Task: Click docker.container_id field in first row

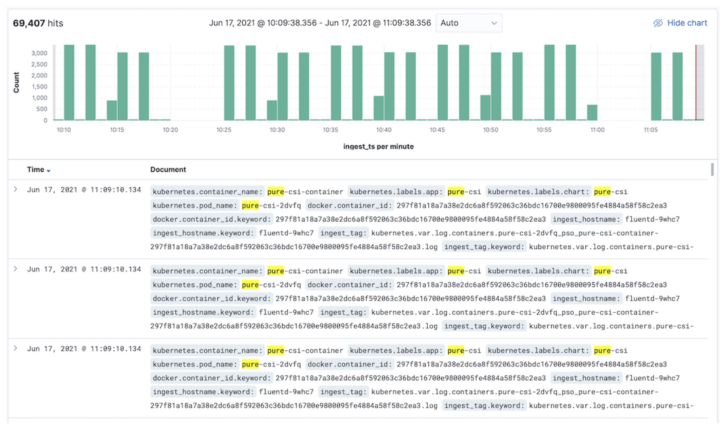Action: (350, 205)
